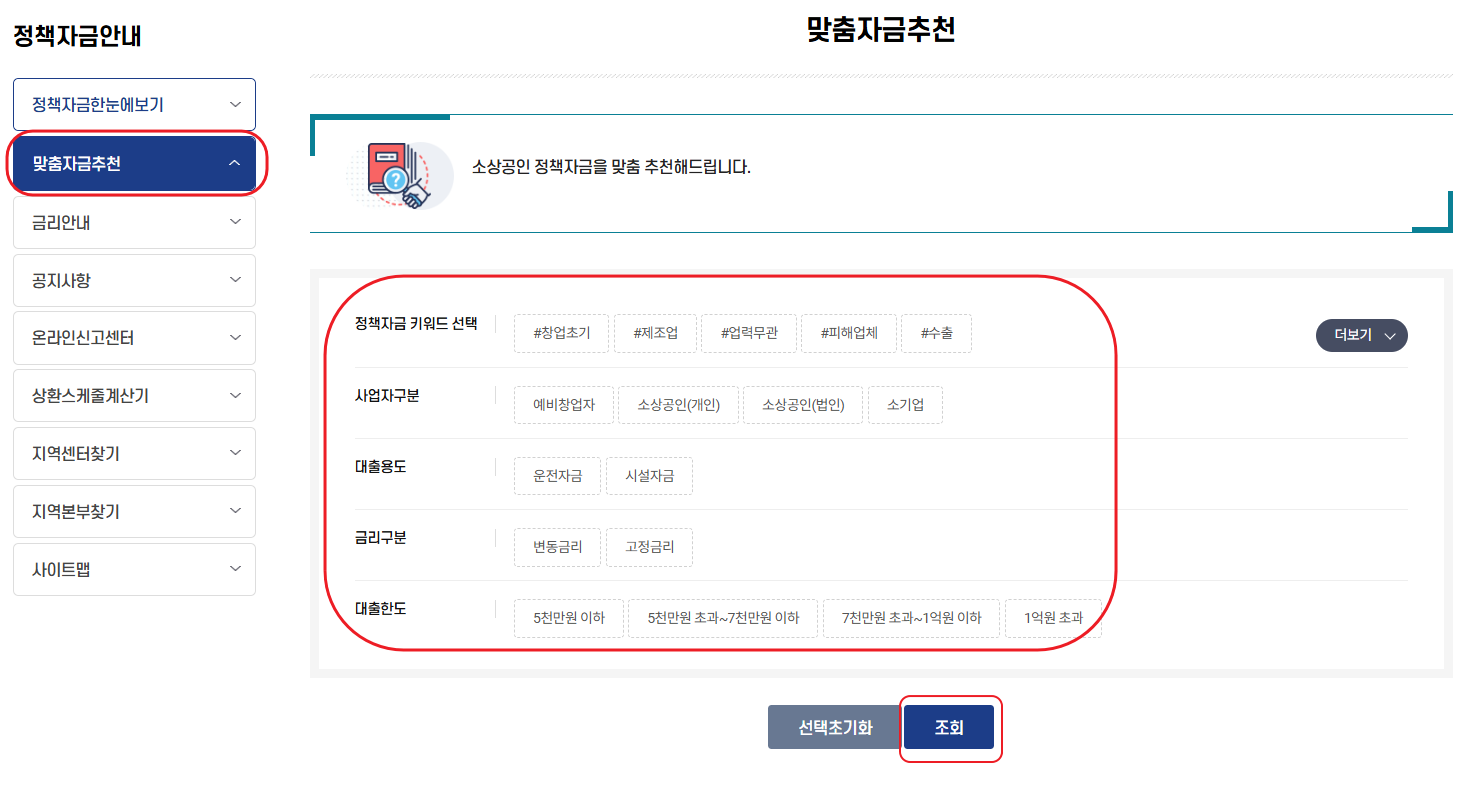The height and width of the screenshot is (791, 1480).
Task: Click the 대출한도 label
Action: pos(380,608)
